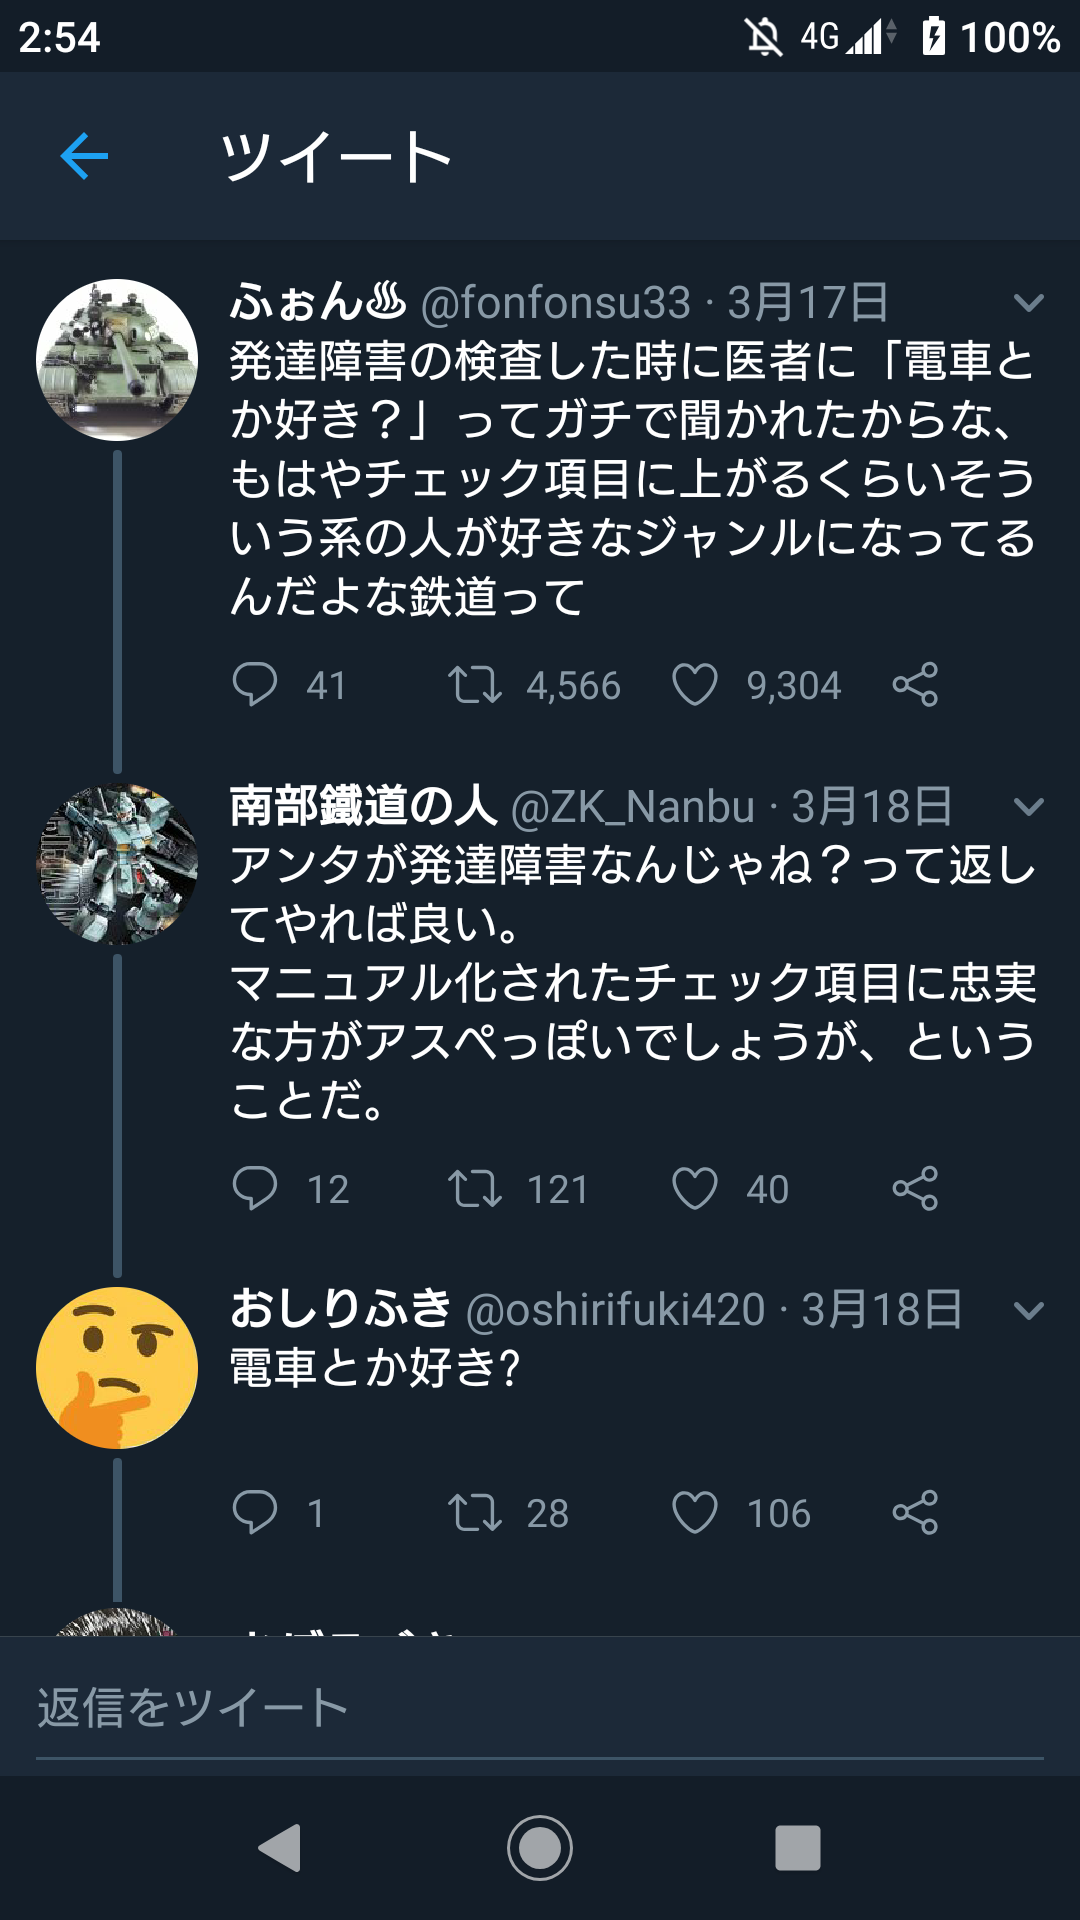
Task: Open @ZK_Nanbu user profile name
Action: click(363, 806)
